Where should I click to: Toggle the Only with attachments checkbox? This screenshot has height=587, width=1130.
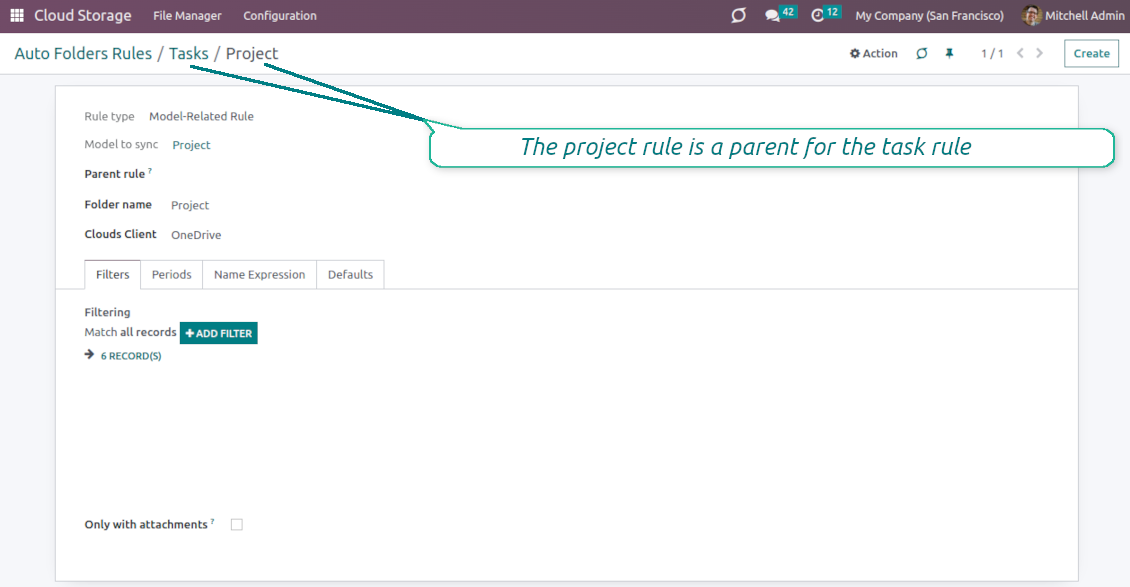point(237,525)
